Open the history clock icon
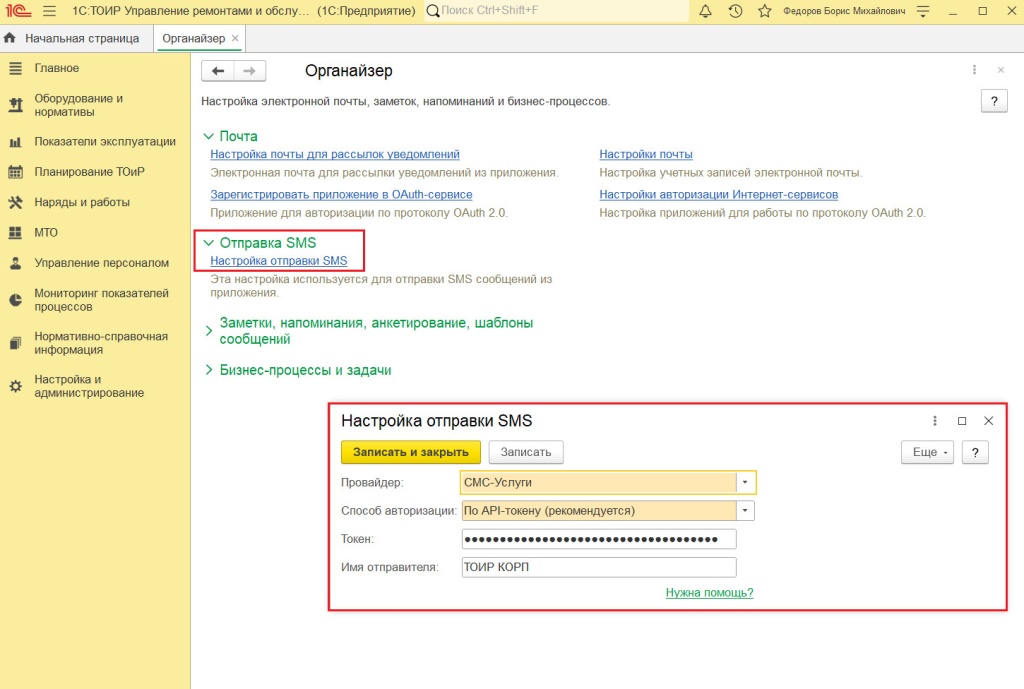The width and height of the screenshot is (1024, 689). click(735, 11)
